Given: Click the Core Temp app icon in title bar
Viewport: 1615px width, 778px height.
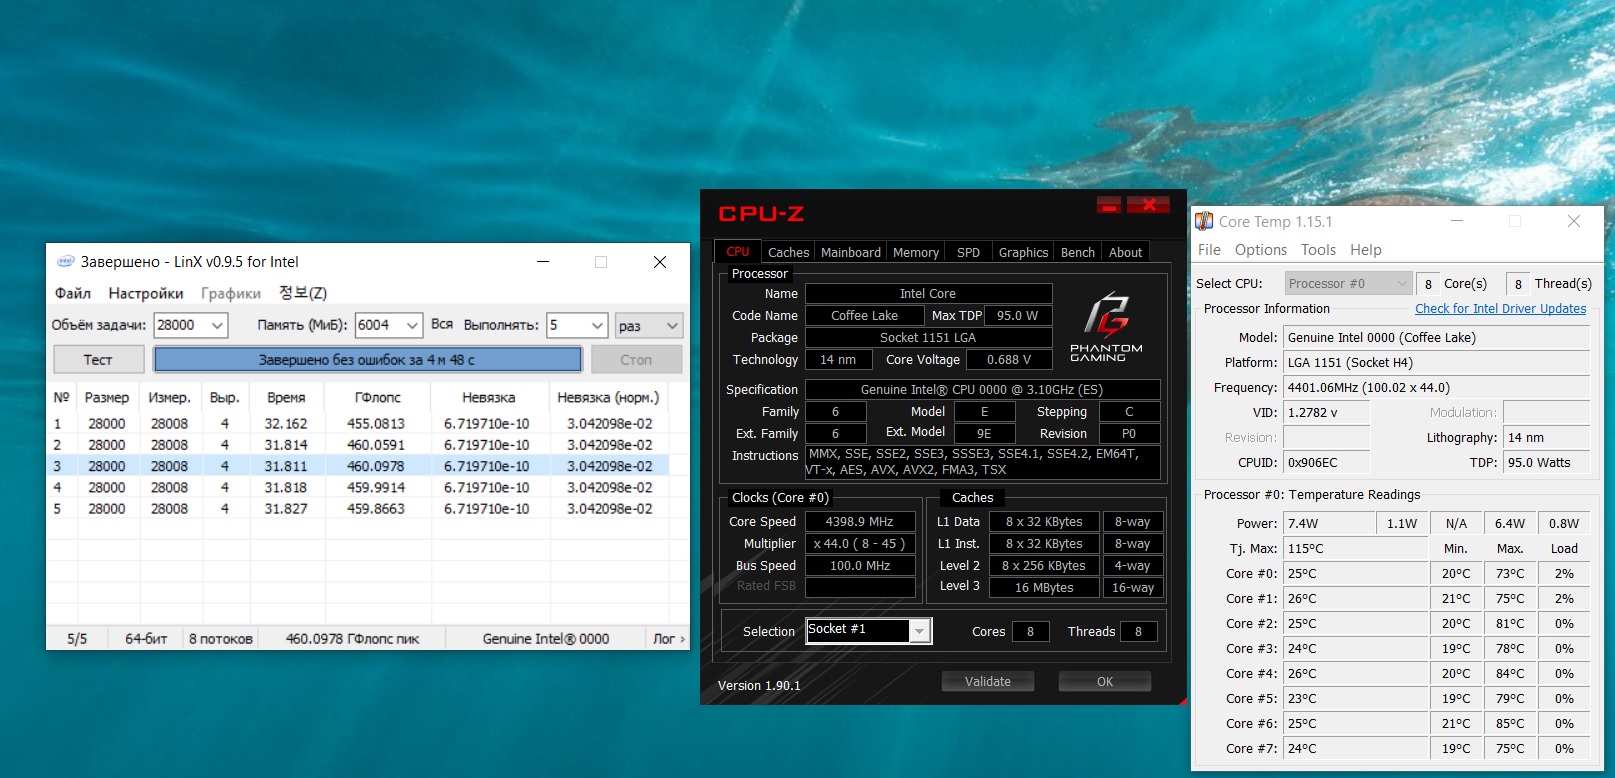Looking at the screenshot, I should coord(1205,221).
